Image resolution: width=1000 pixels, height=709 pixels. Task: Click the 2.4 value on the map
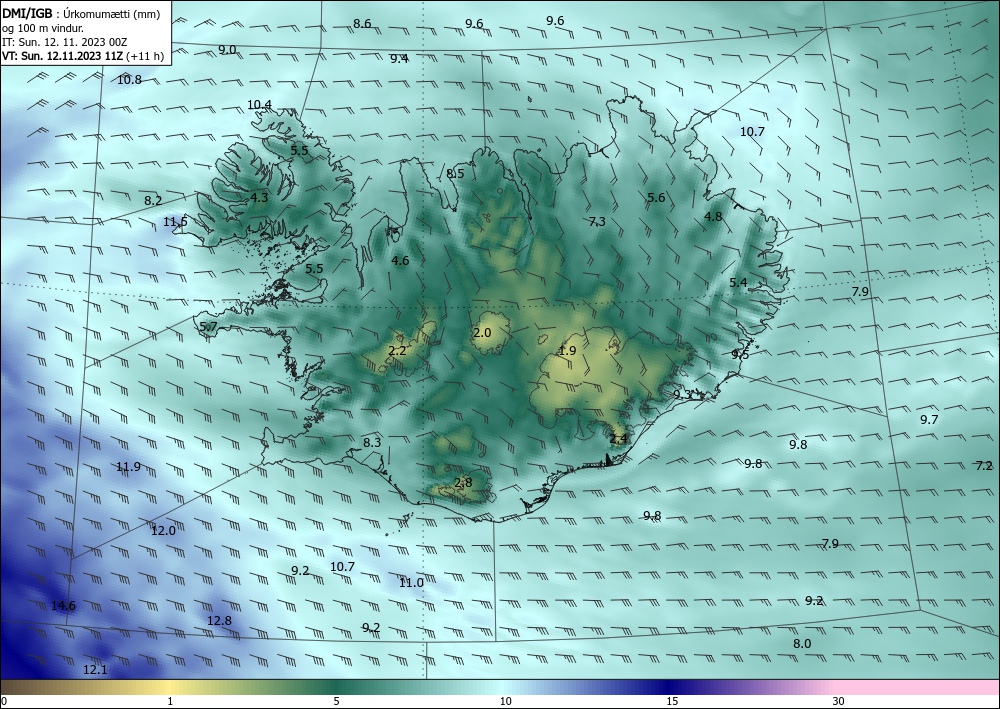[619, 439]
